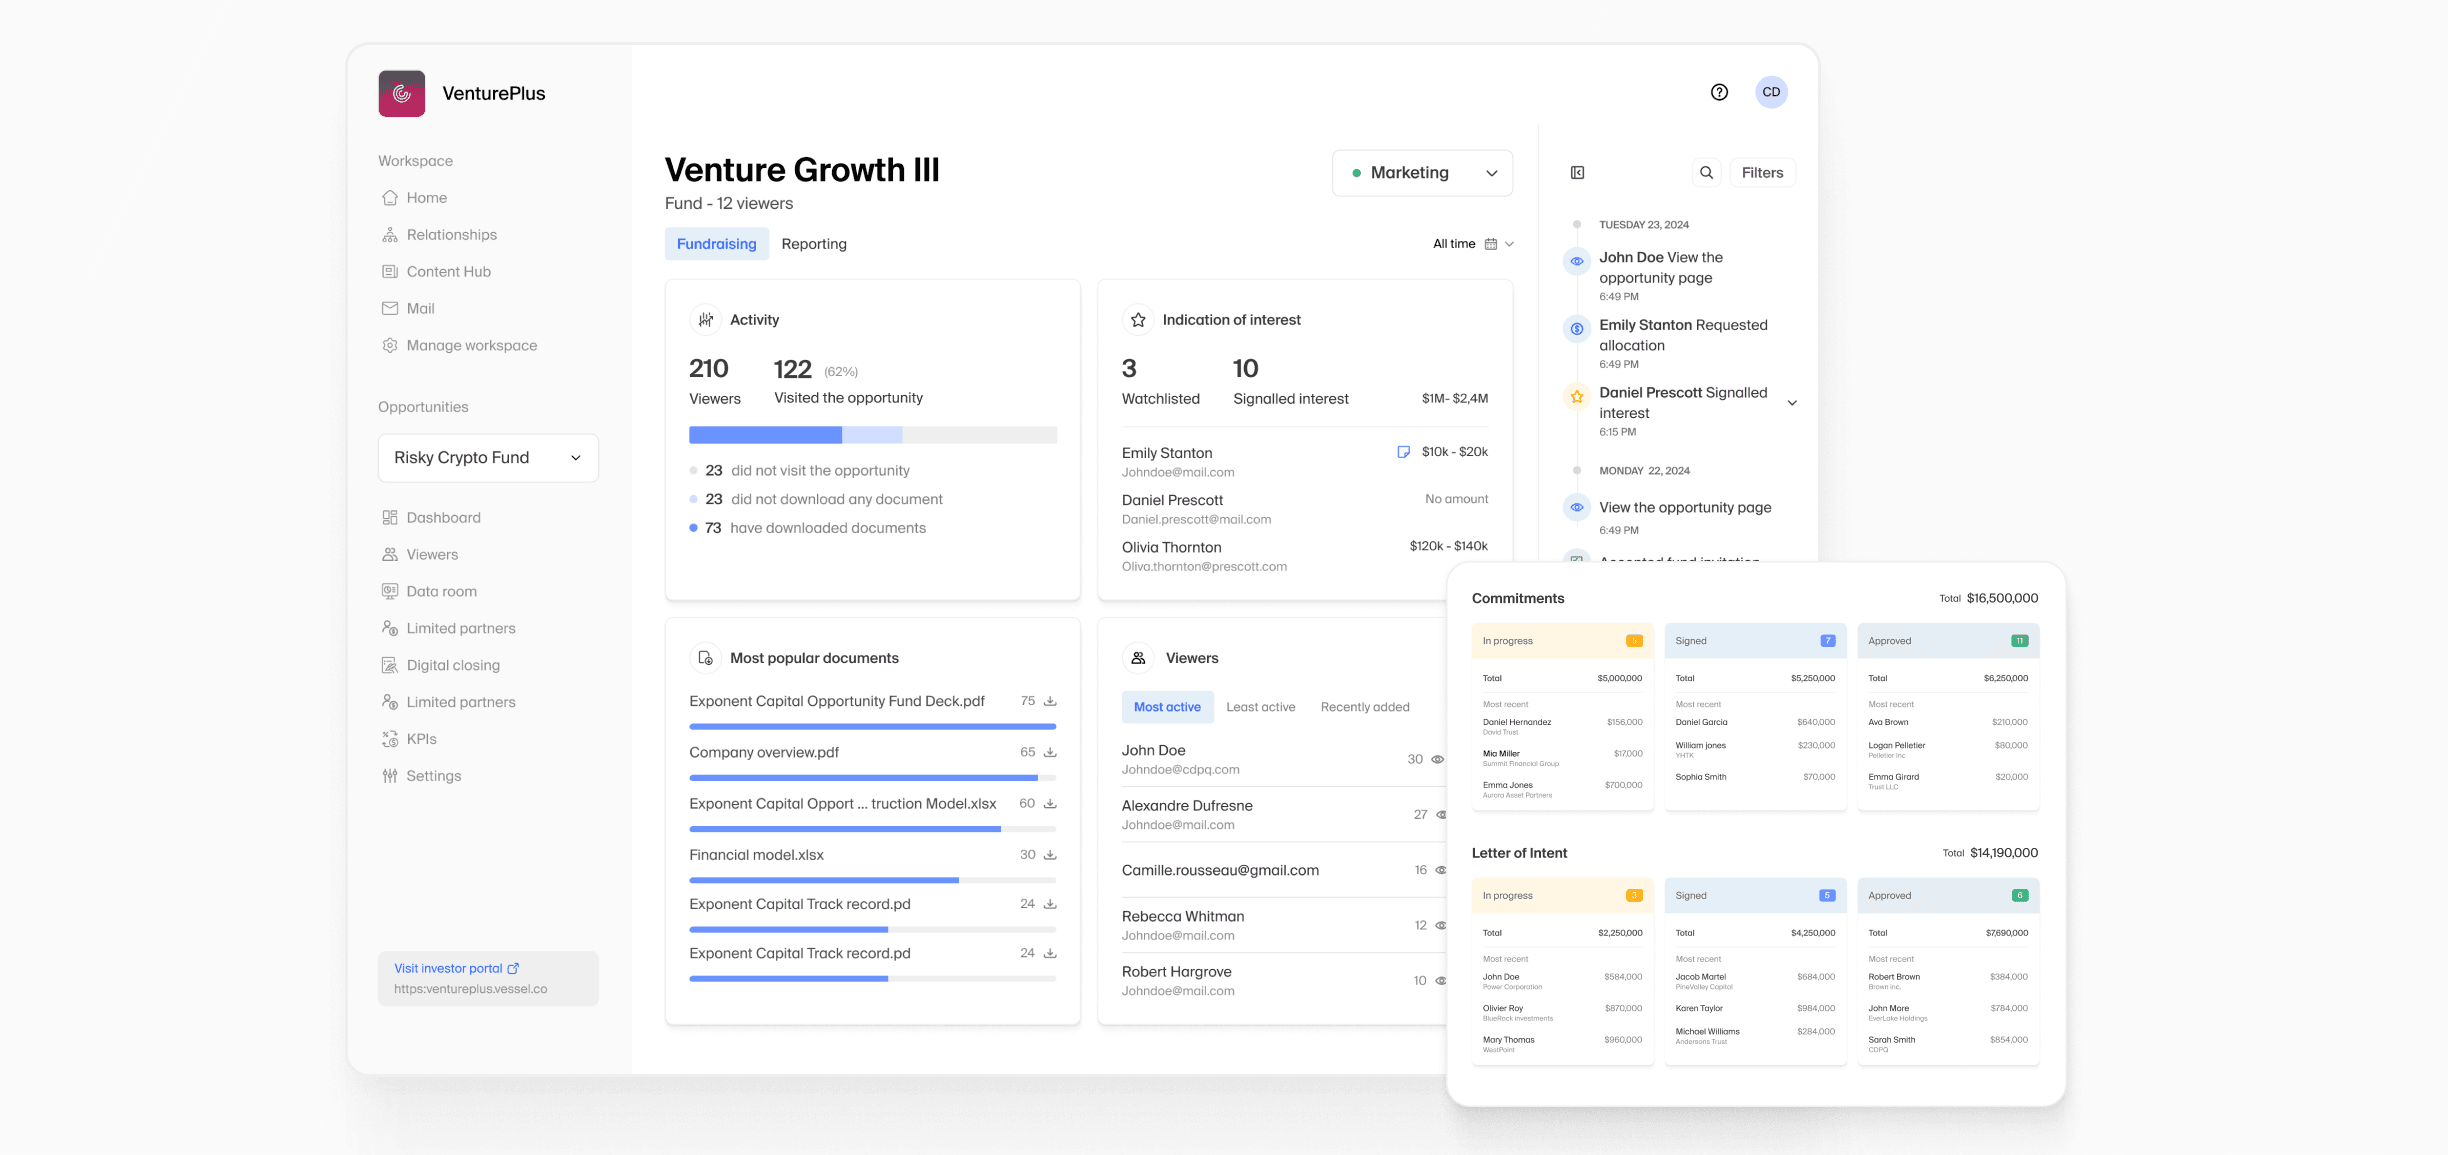Click the Company overview.pdf download bar
This screenshot has width=2448, height=1155.
pyautogui.click(x=872, y=778)
